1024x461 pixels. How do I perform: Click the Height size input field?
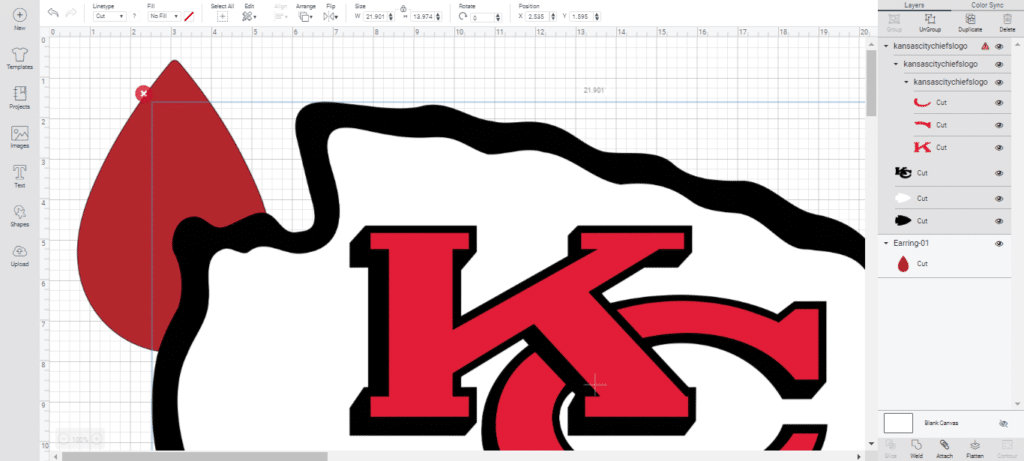point(423,16)
